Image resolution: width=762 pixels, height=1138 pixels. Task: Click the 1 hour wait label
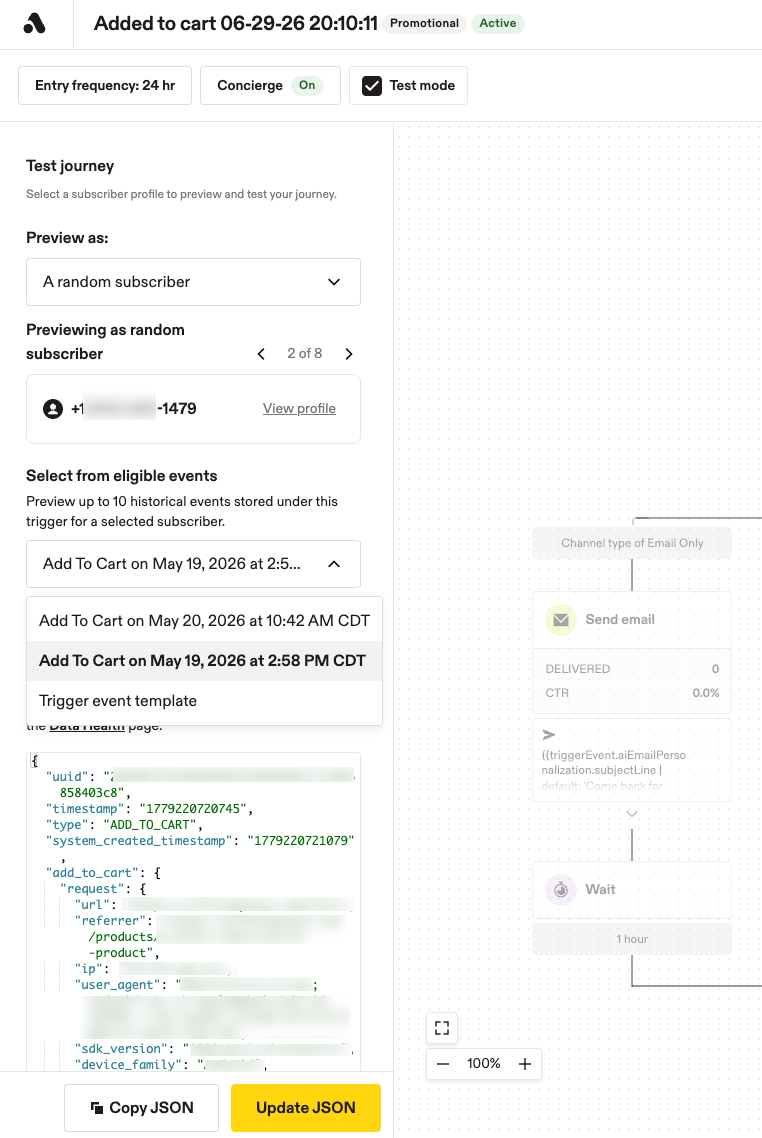[631, 939]
